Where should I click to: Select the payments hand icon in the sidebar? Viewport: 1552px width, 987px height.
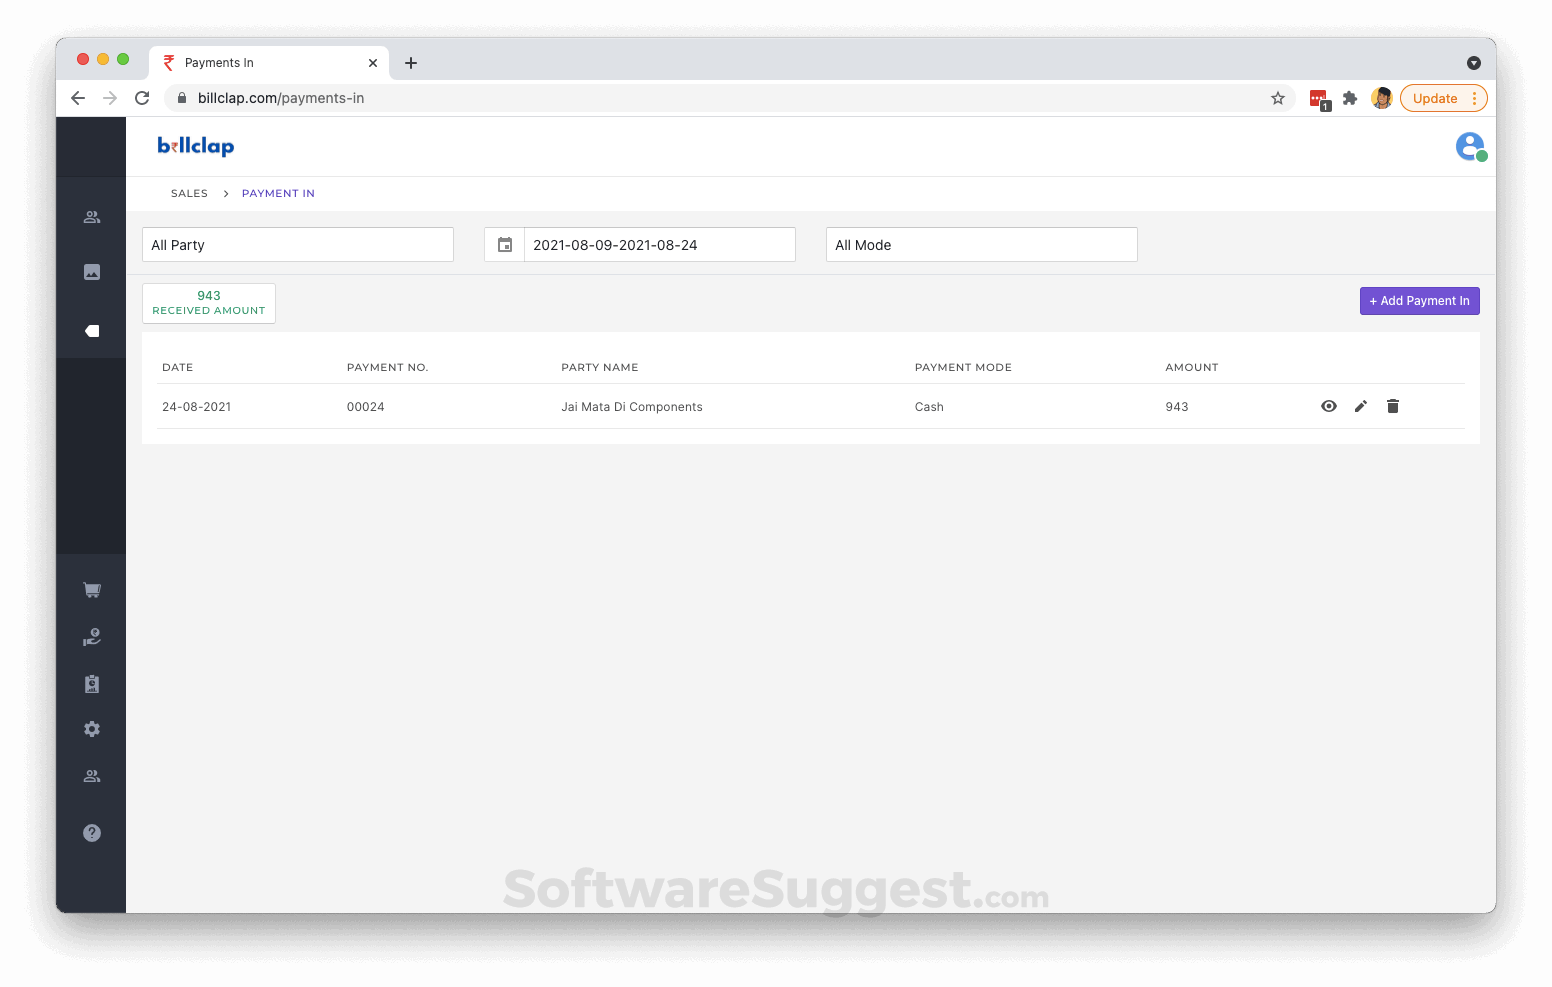tap(91, 636)
